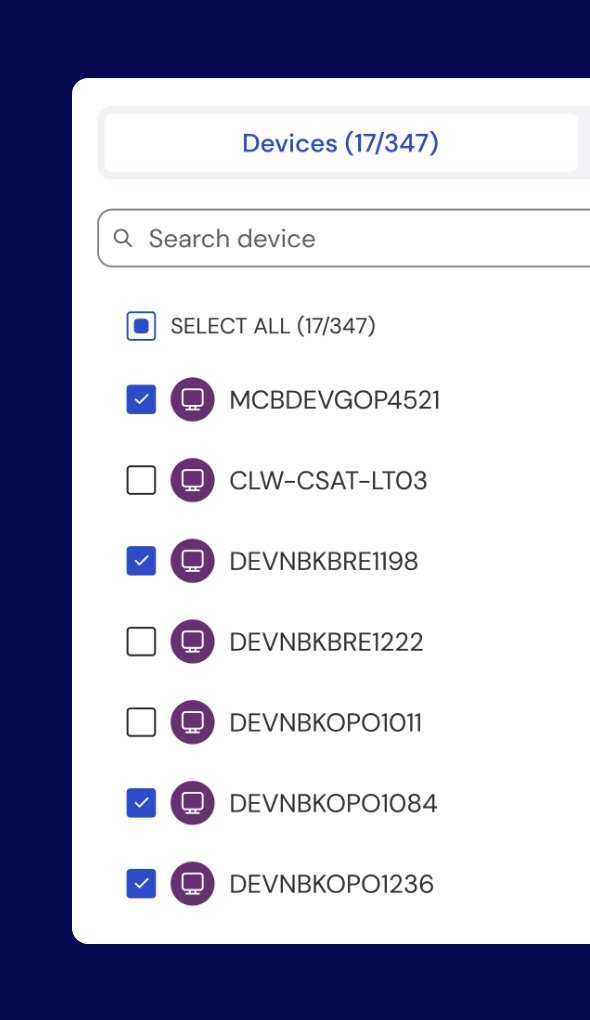Click the monitor icon beside MCBDEVGOP4521

pos(193,399)
